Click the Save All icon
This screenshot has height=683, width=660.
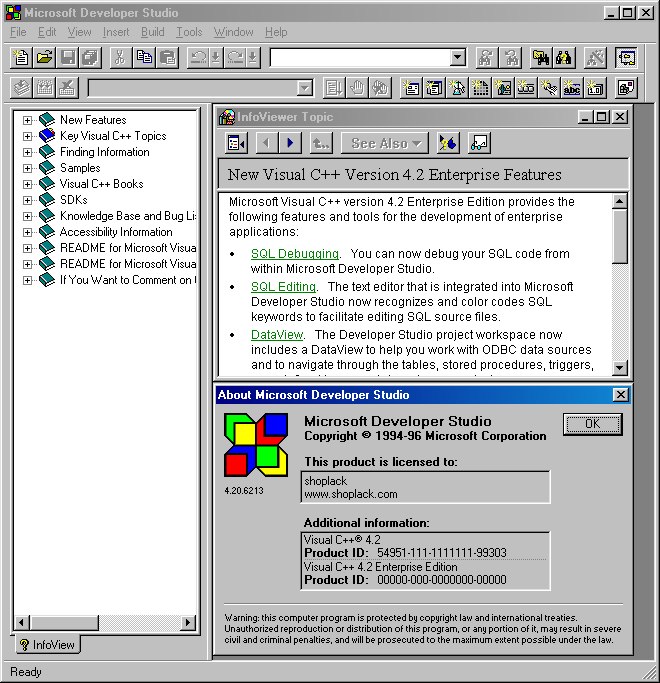click(x=91, y=57)
